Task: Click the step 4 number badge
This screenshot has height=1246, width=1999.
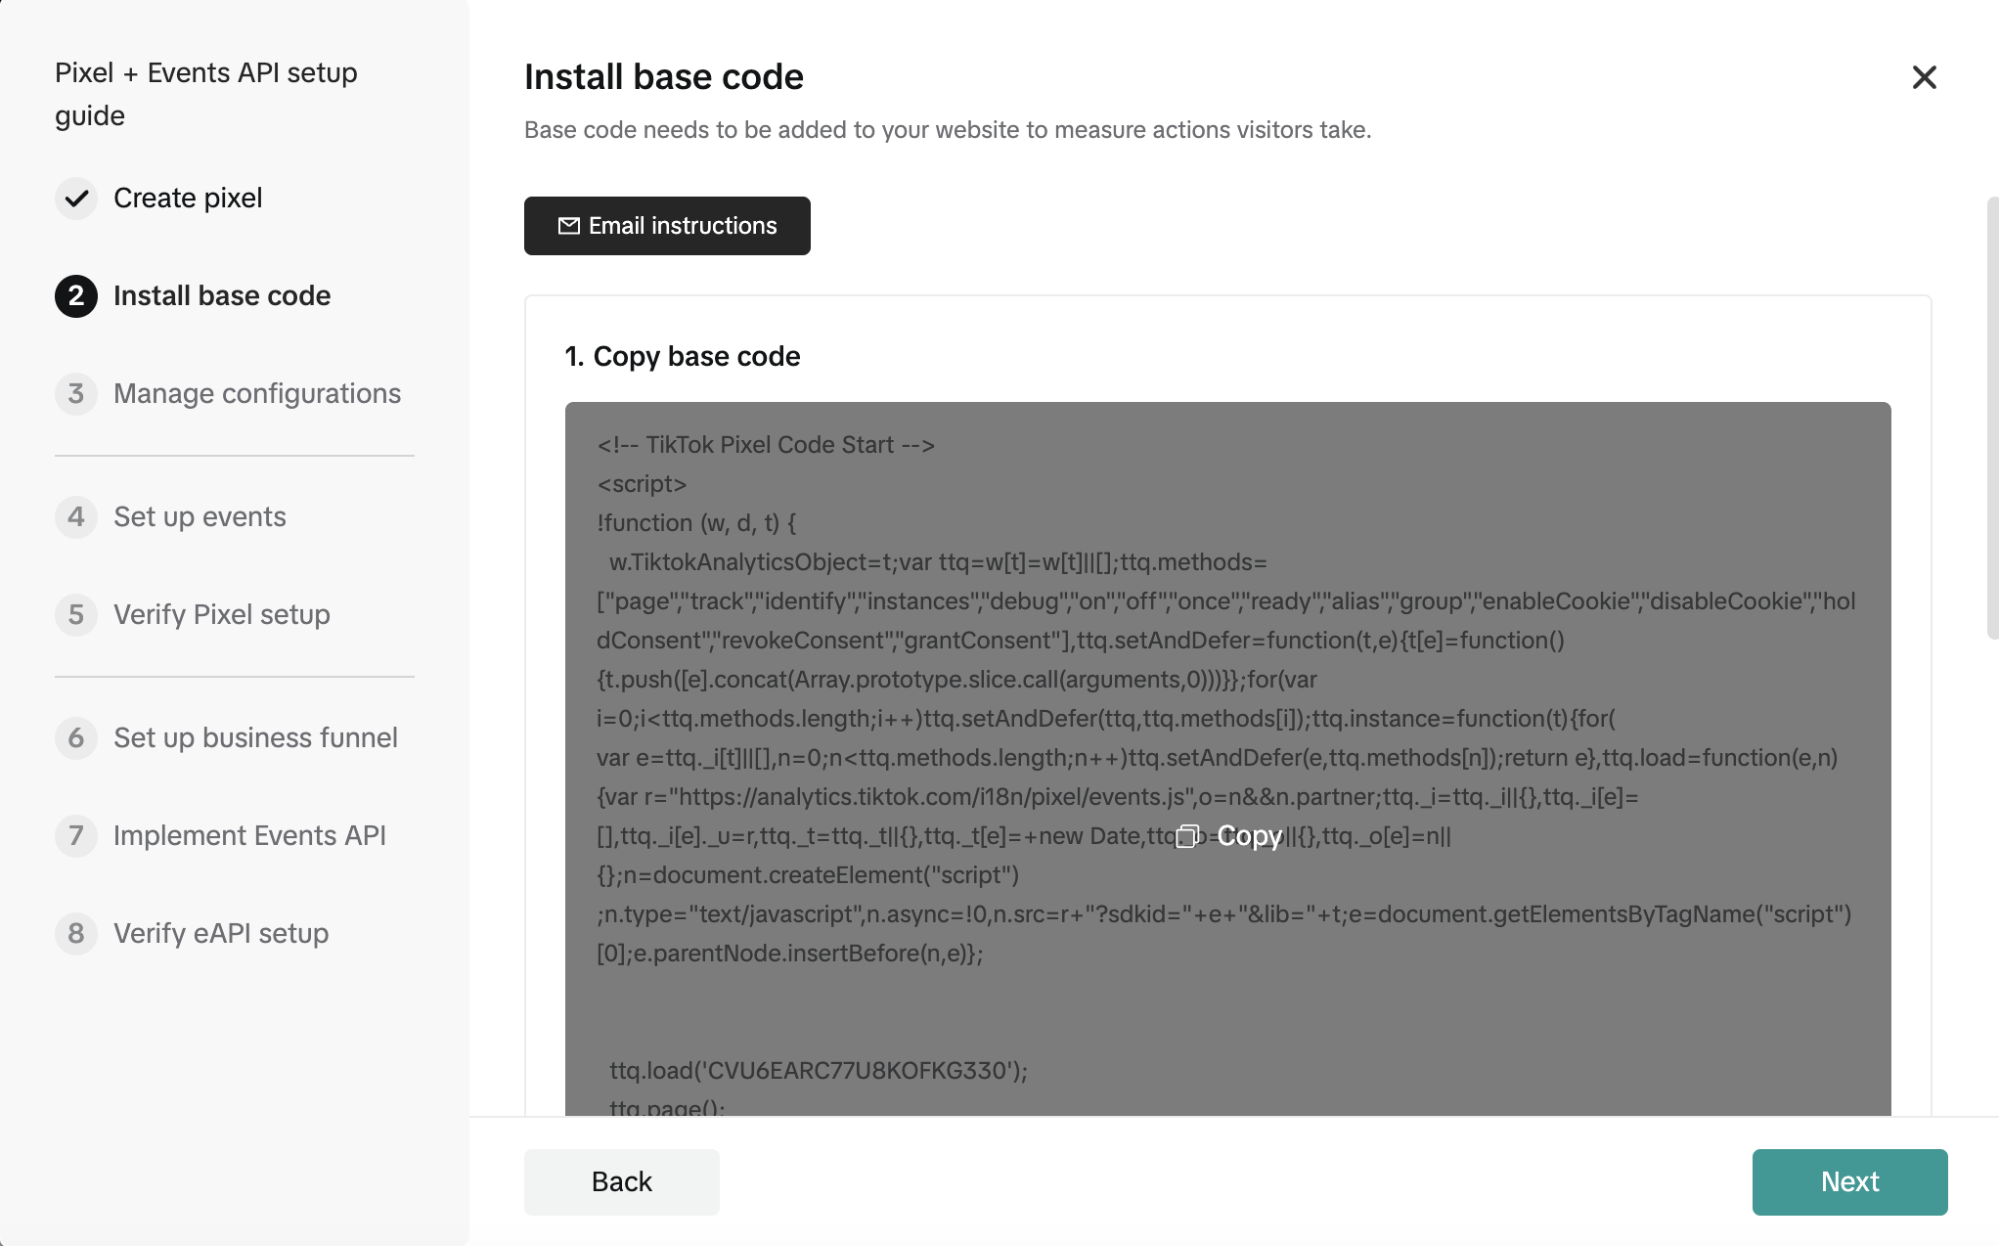Action: coord(76,517)
